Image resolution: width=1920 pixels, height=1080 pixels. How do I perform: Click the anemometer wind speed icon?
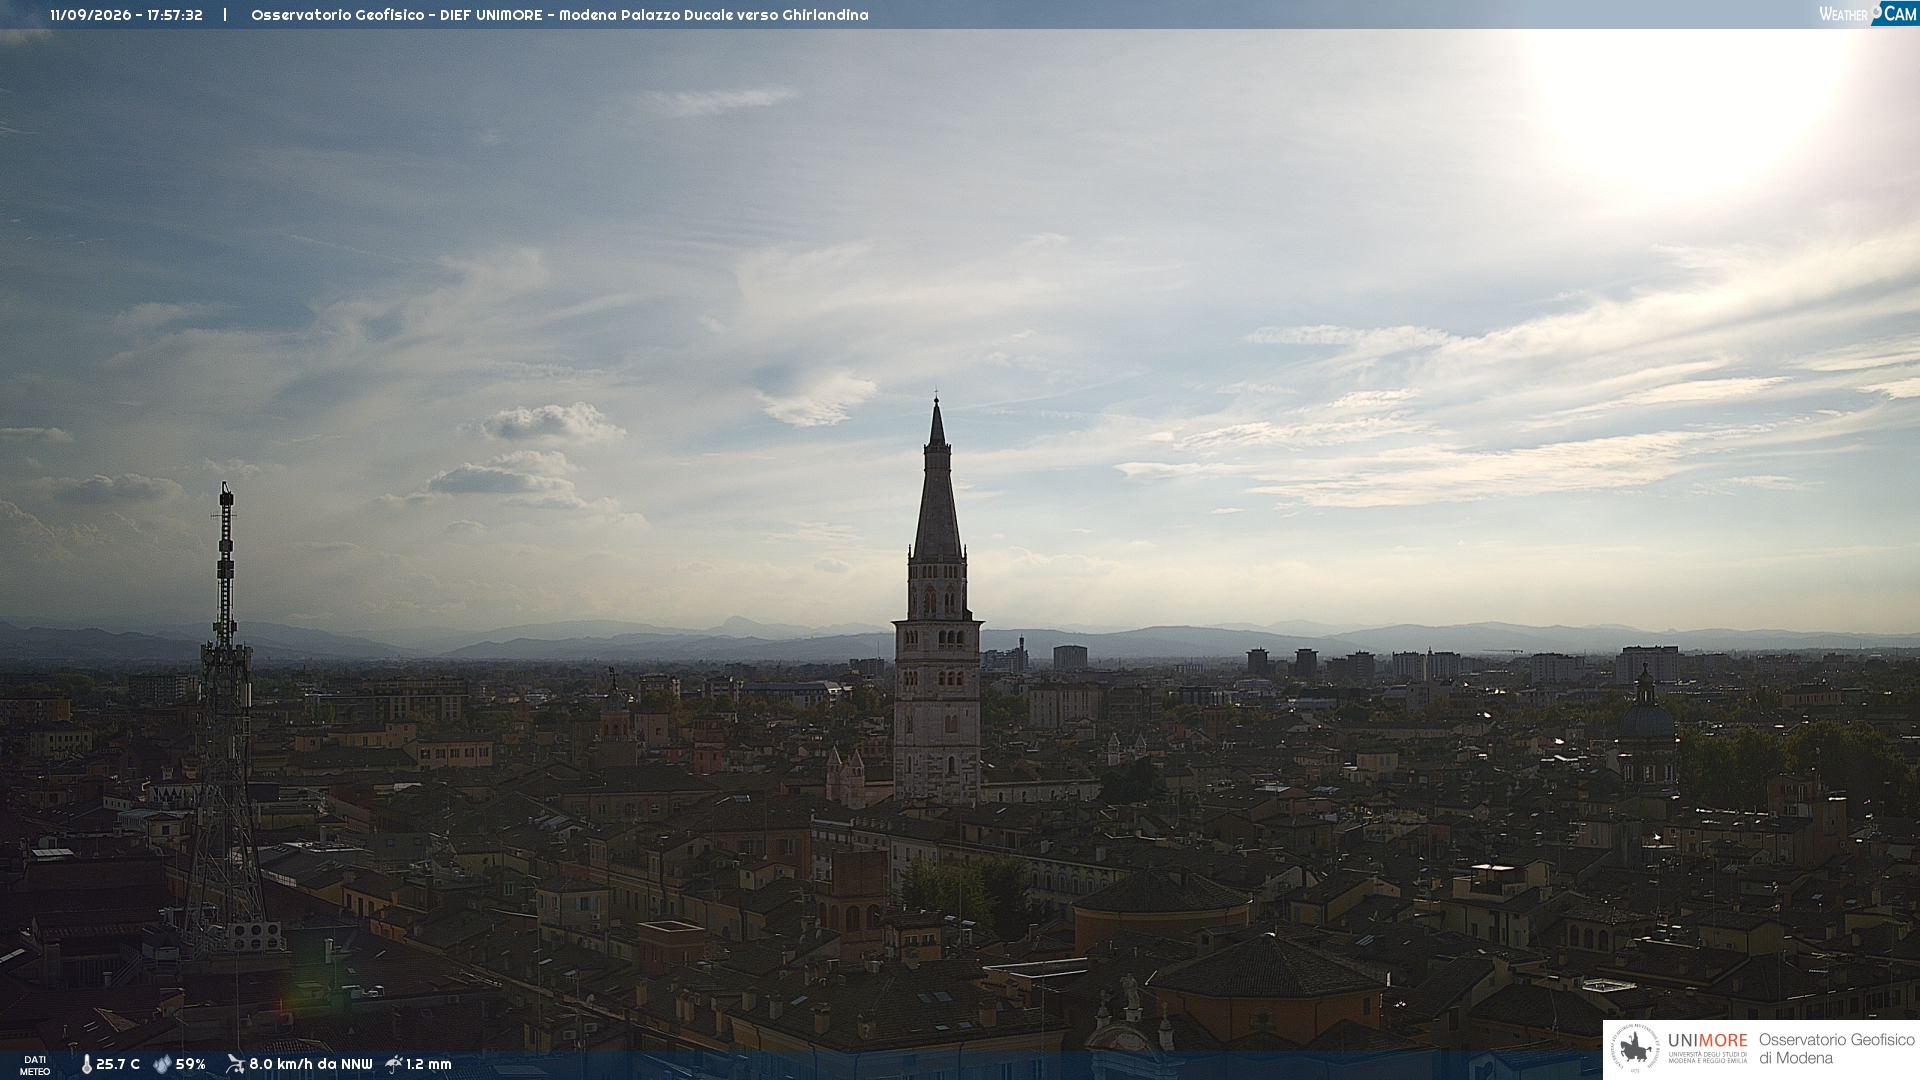[235, 1064]
